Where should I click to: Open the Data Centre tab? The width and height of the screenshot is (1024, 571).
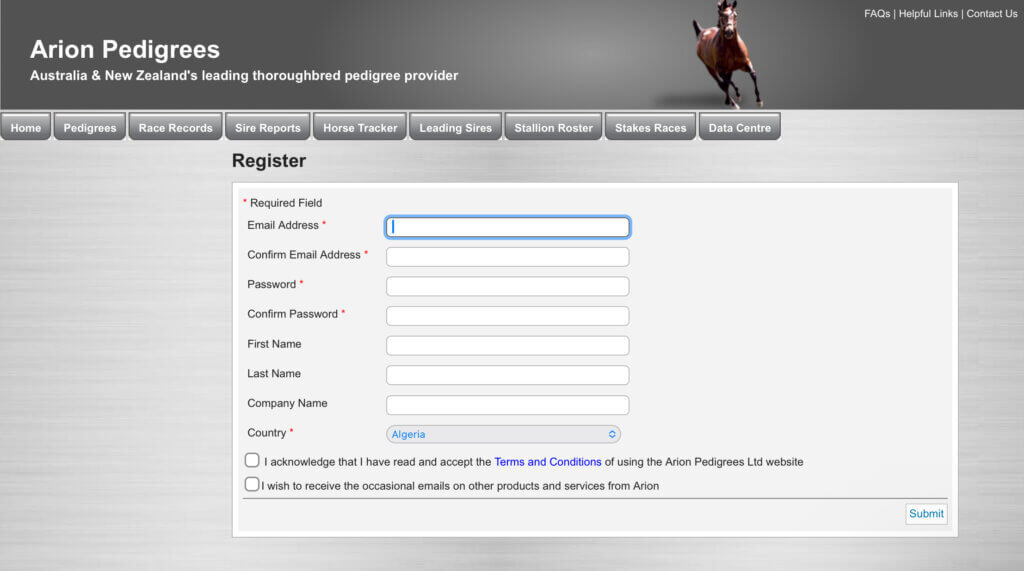click(739, 127)
